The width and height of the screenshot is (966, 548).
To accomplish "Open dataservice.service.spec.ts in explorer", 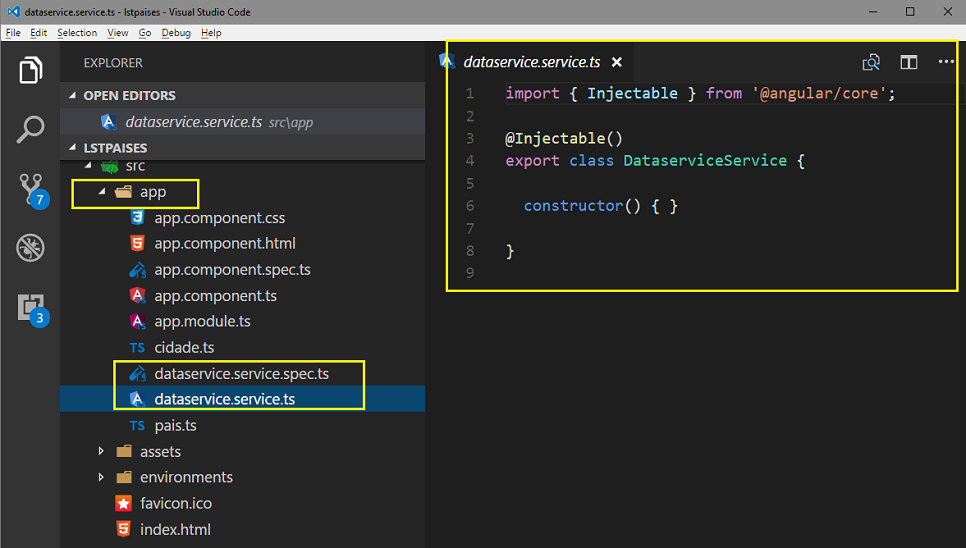I will (x=241, y=374).
